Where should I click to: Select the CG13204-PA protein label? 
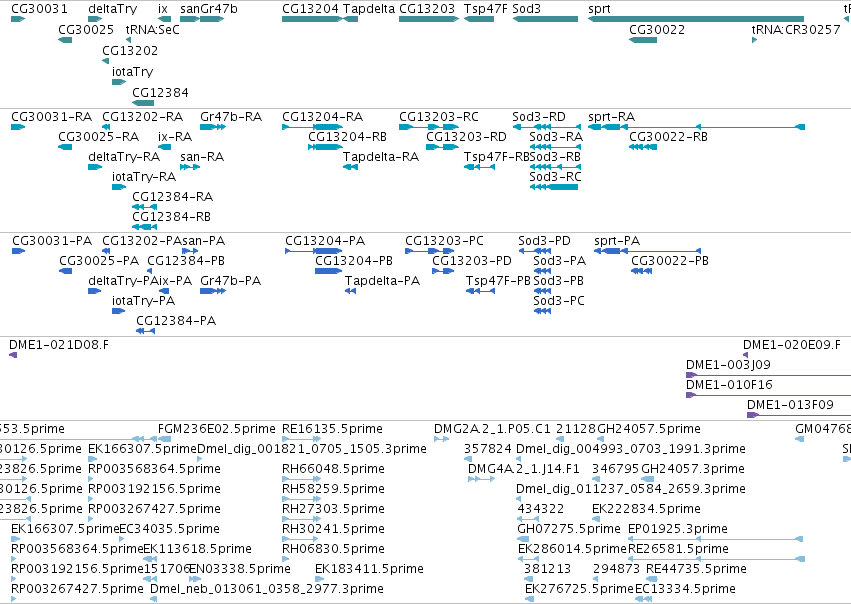pos(325,240)
